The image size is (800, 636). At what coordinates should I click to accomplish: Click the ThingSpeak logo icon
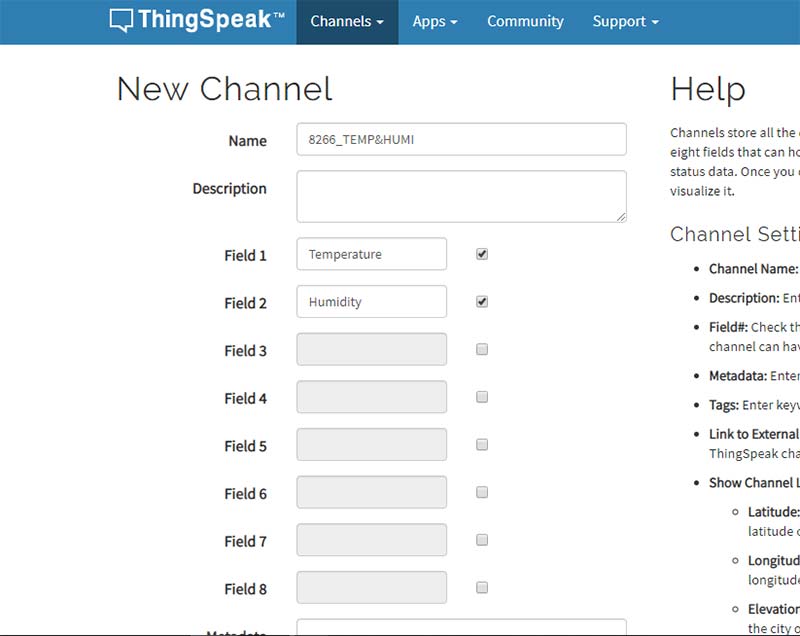[x=121, y=21]
